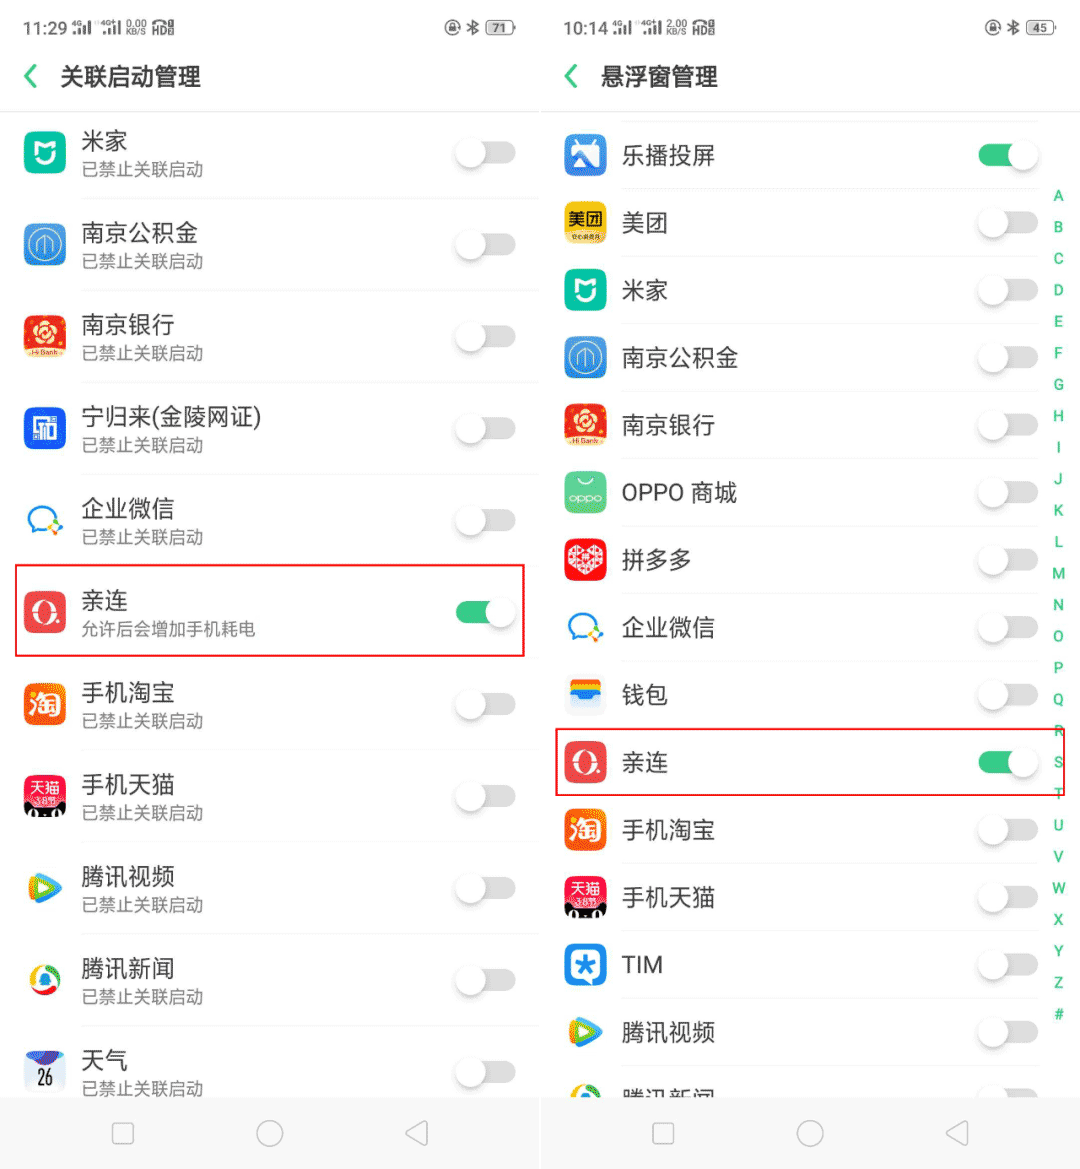Jump to letter M in alphabet index
The width and height of the screenshot is (1080, 1169).
click(1058, 573)
